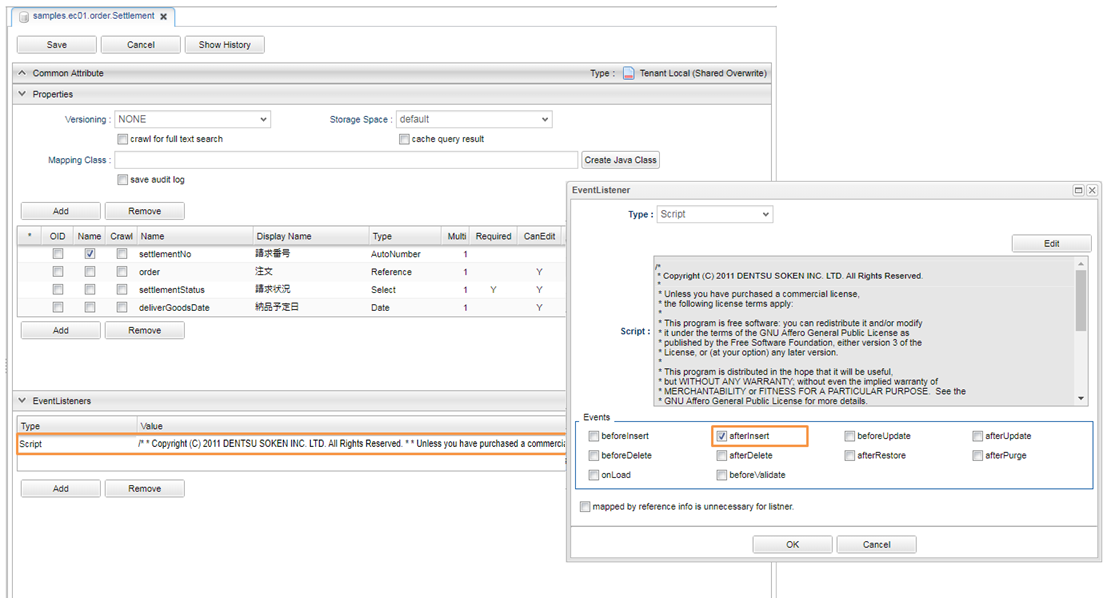Check the beforeInsert event
The width and height of the screenshot is (1119, 598).
[594, 436]
